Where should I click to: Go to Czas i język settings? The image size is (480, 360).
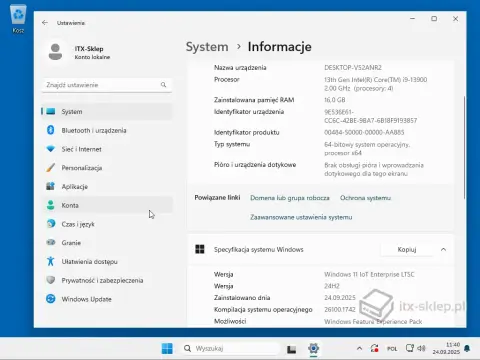pyautogui.click(x=107, y=224)
